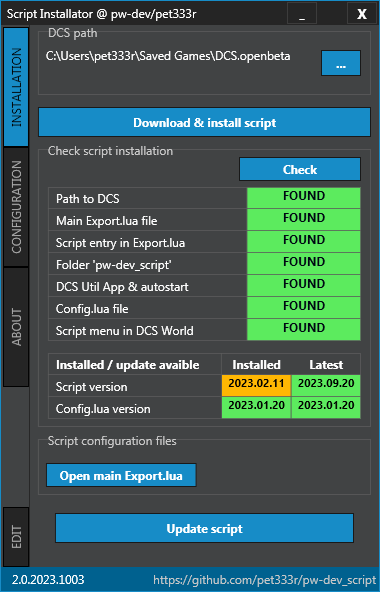Click app version 2.0.2023.1003 in status bar
Viewport: 380px width, 592px height.
48,580
